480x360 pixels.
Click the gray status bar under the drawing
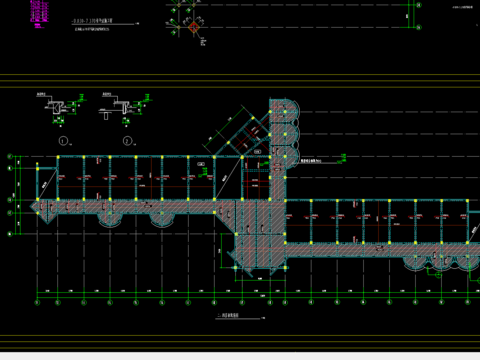[240, 356]
